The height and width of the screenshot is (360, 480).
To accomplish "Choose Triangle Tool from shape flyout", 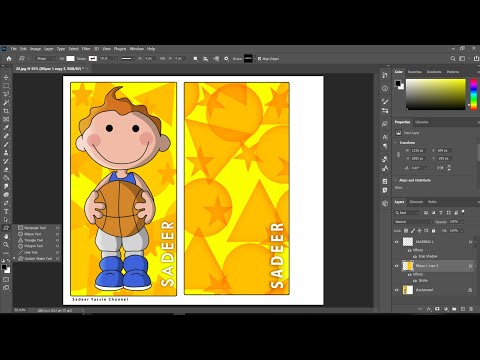I will point(34,240).
